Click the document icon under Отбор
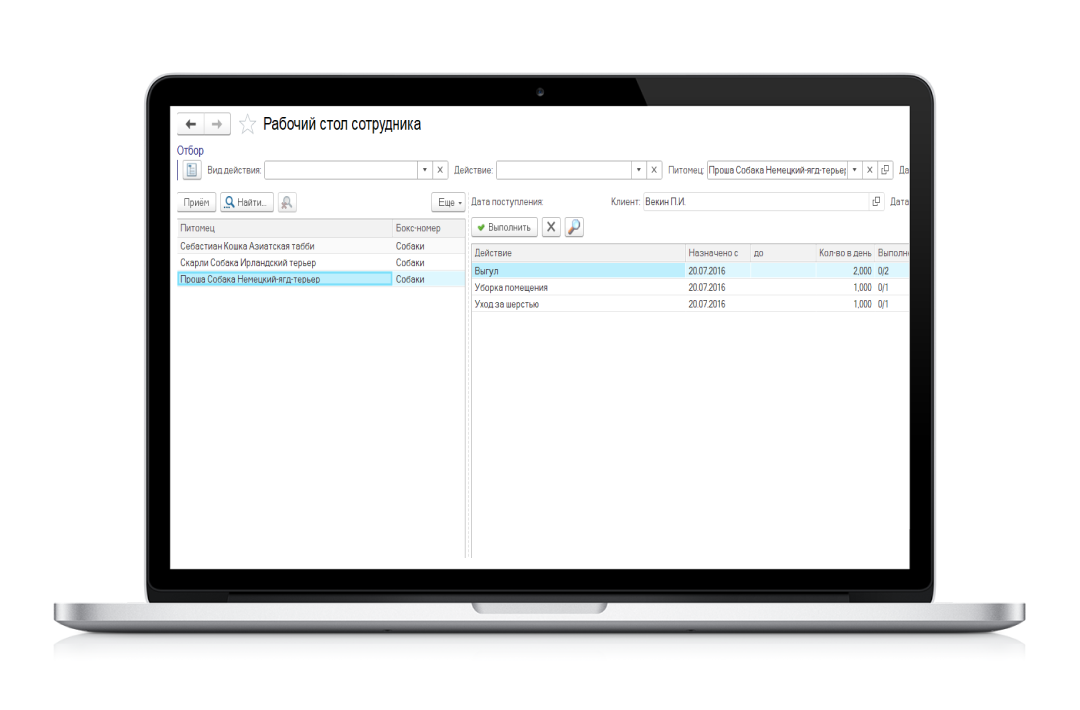The image size is (1080, 710). point(192,170)
